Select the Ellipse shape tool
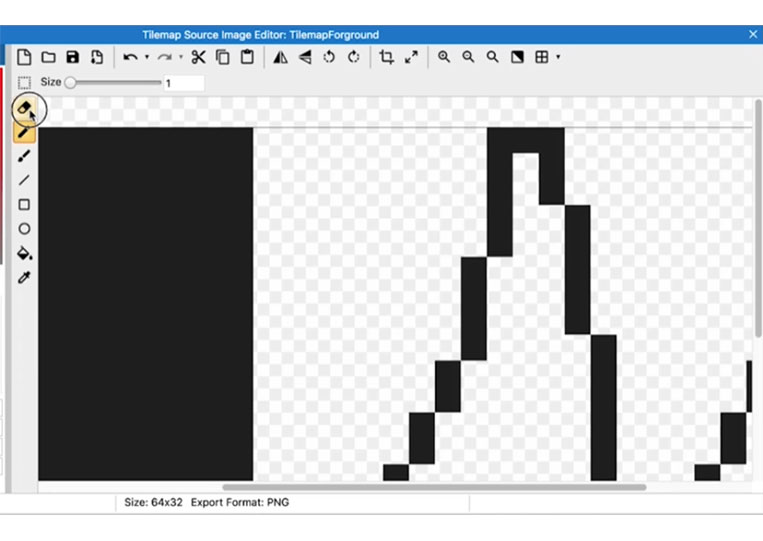 point(24,229)
